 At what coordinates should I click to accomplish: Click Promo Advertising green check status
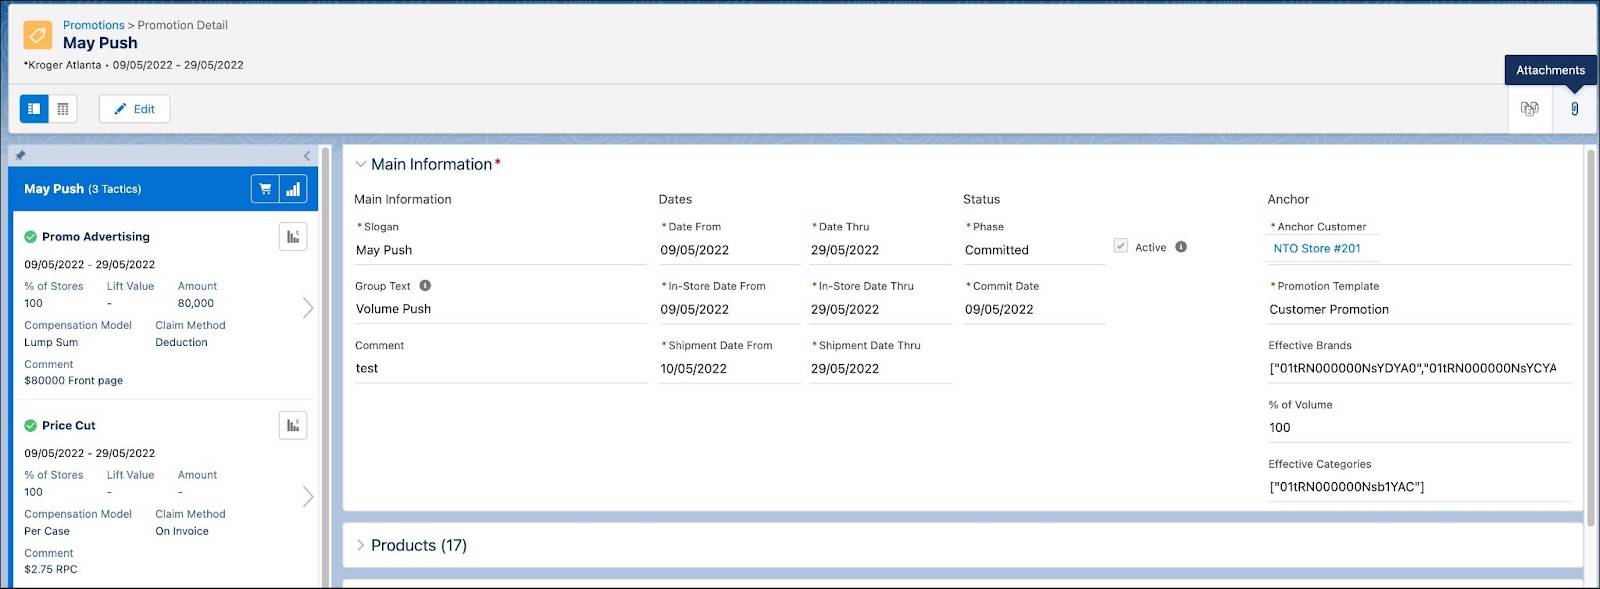click(x=30, y=237)
